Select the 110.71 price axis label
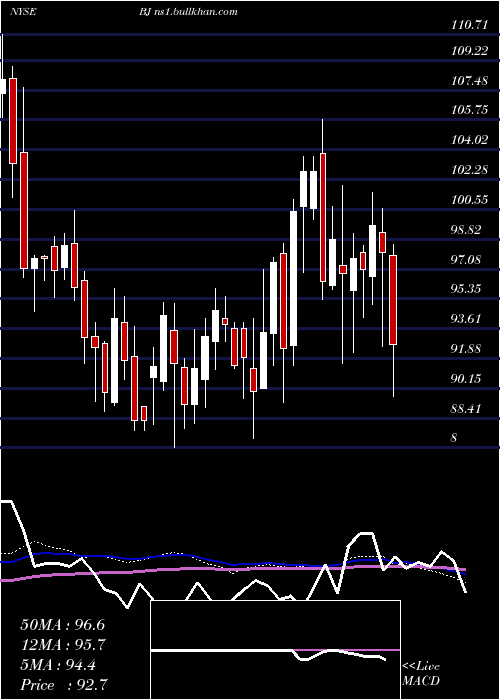 (x=469, y=25)
